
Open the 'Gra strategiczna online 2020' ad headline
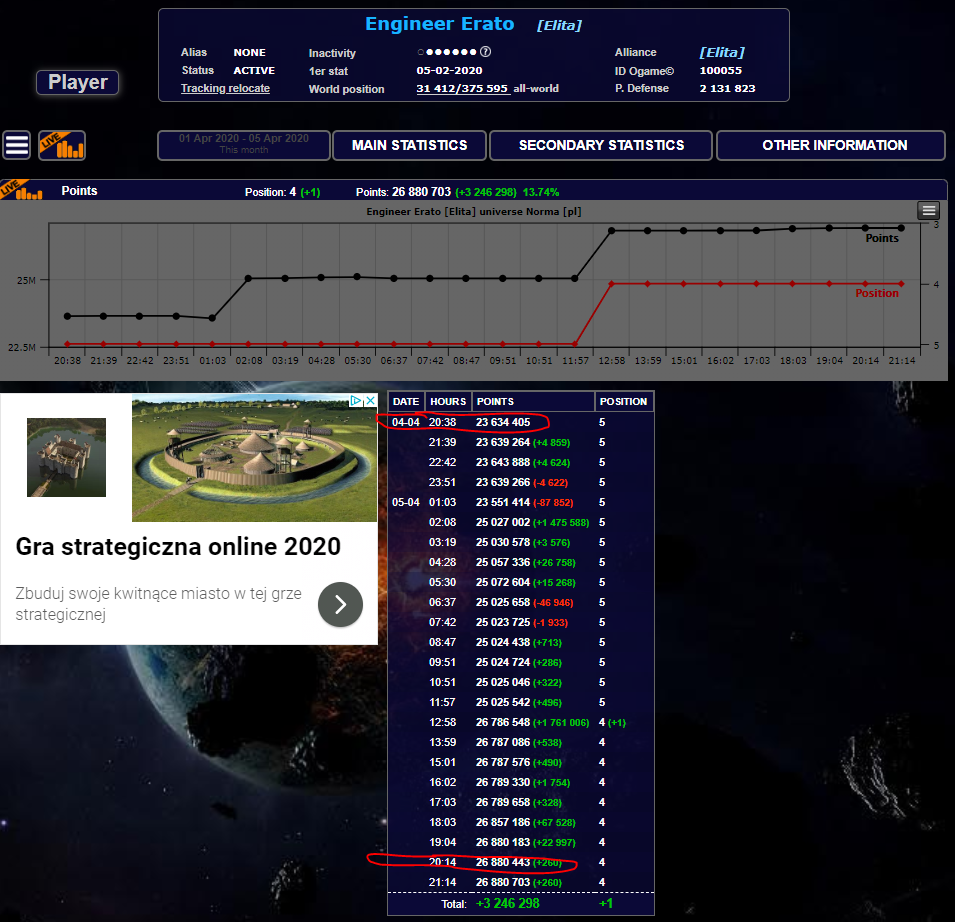(x=178, y=547)
